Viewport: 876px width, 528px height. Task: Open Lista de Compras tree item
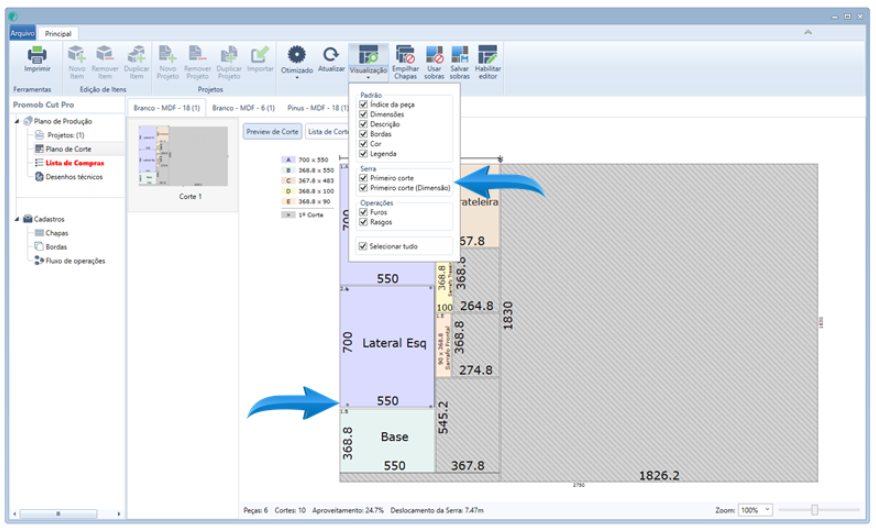(x=74, y=163)
